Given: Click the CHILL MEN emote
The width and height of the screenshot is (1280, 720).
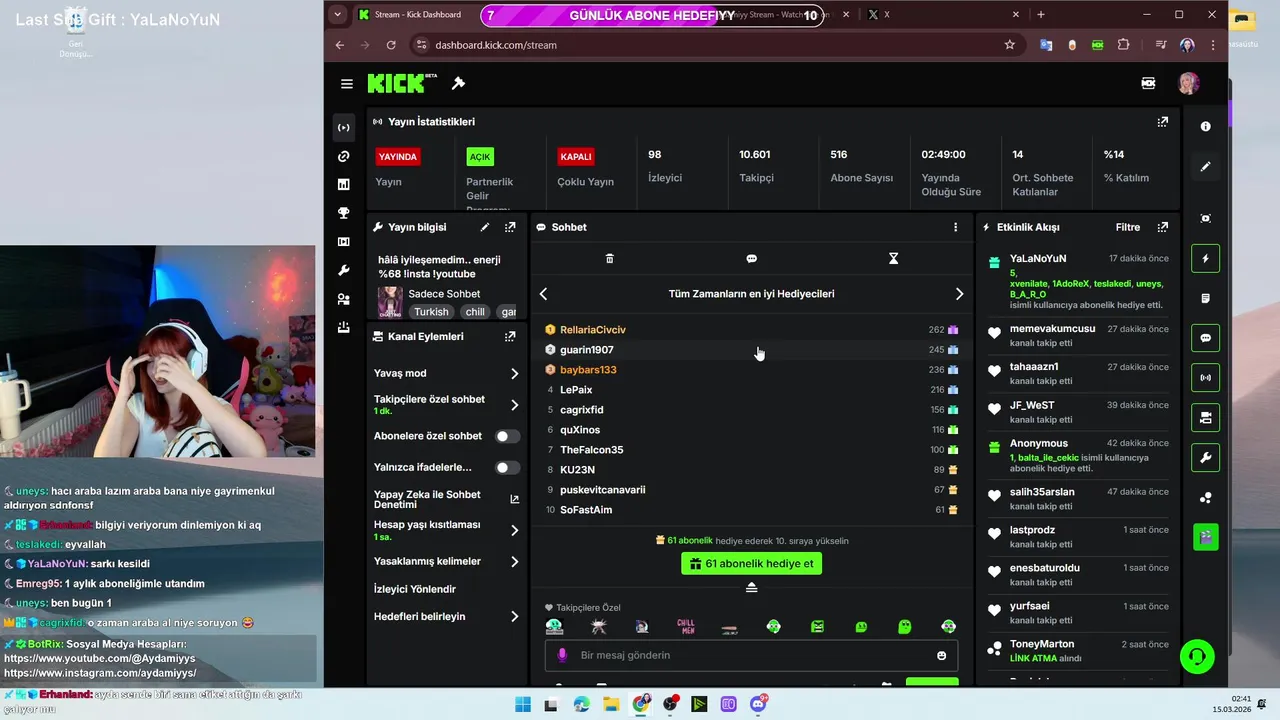Looking at the screenshot, I should point(686,627).
